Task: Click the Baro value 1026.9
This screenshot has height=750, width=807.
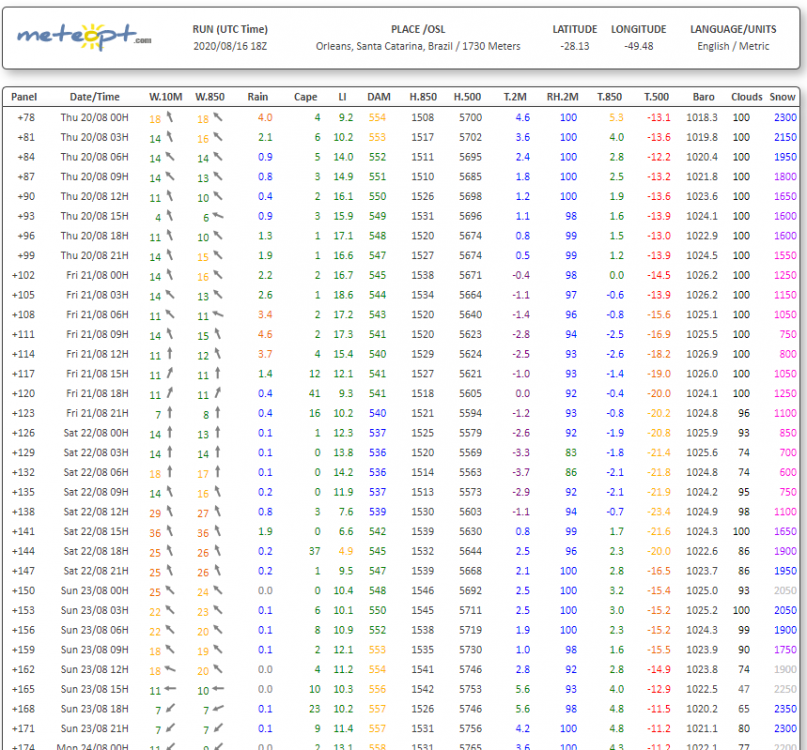Action: coord(702,354)
